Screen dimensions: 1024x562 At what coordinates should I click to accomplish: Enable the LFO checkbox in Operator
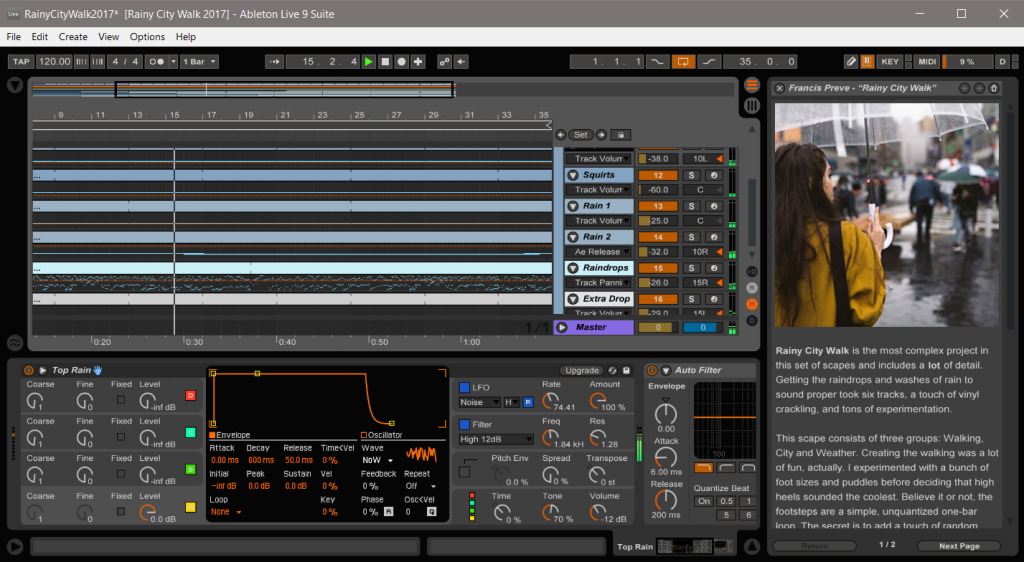pos(464,387)
